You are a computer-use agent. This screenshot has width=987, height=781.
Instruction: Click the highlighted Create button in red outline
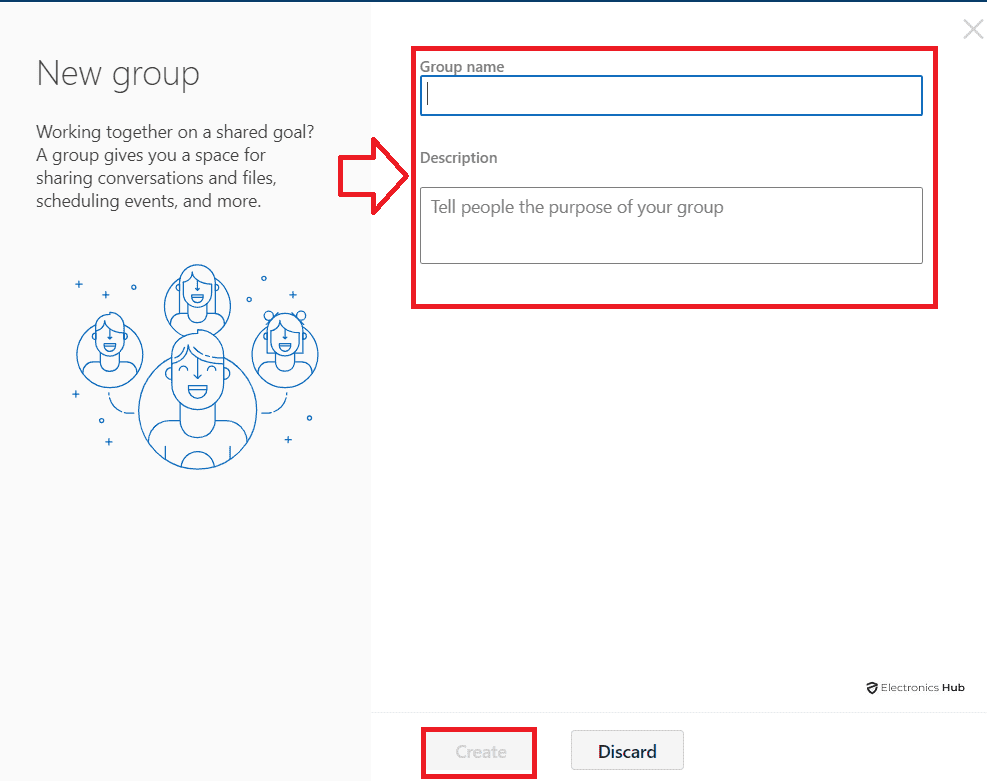479,751
